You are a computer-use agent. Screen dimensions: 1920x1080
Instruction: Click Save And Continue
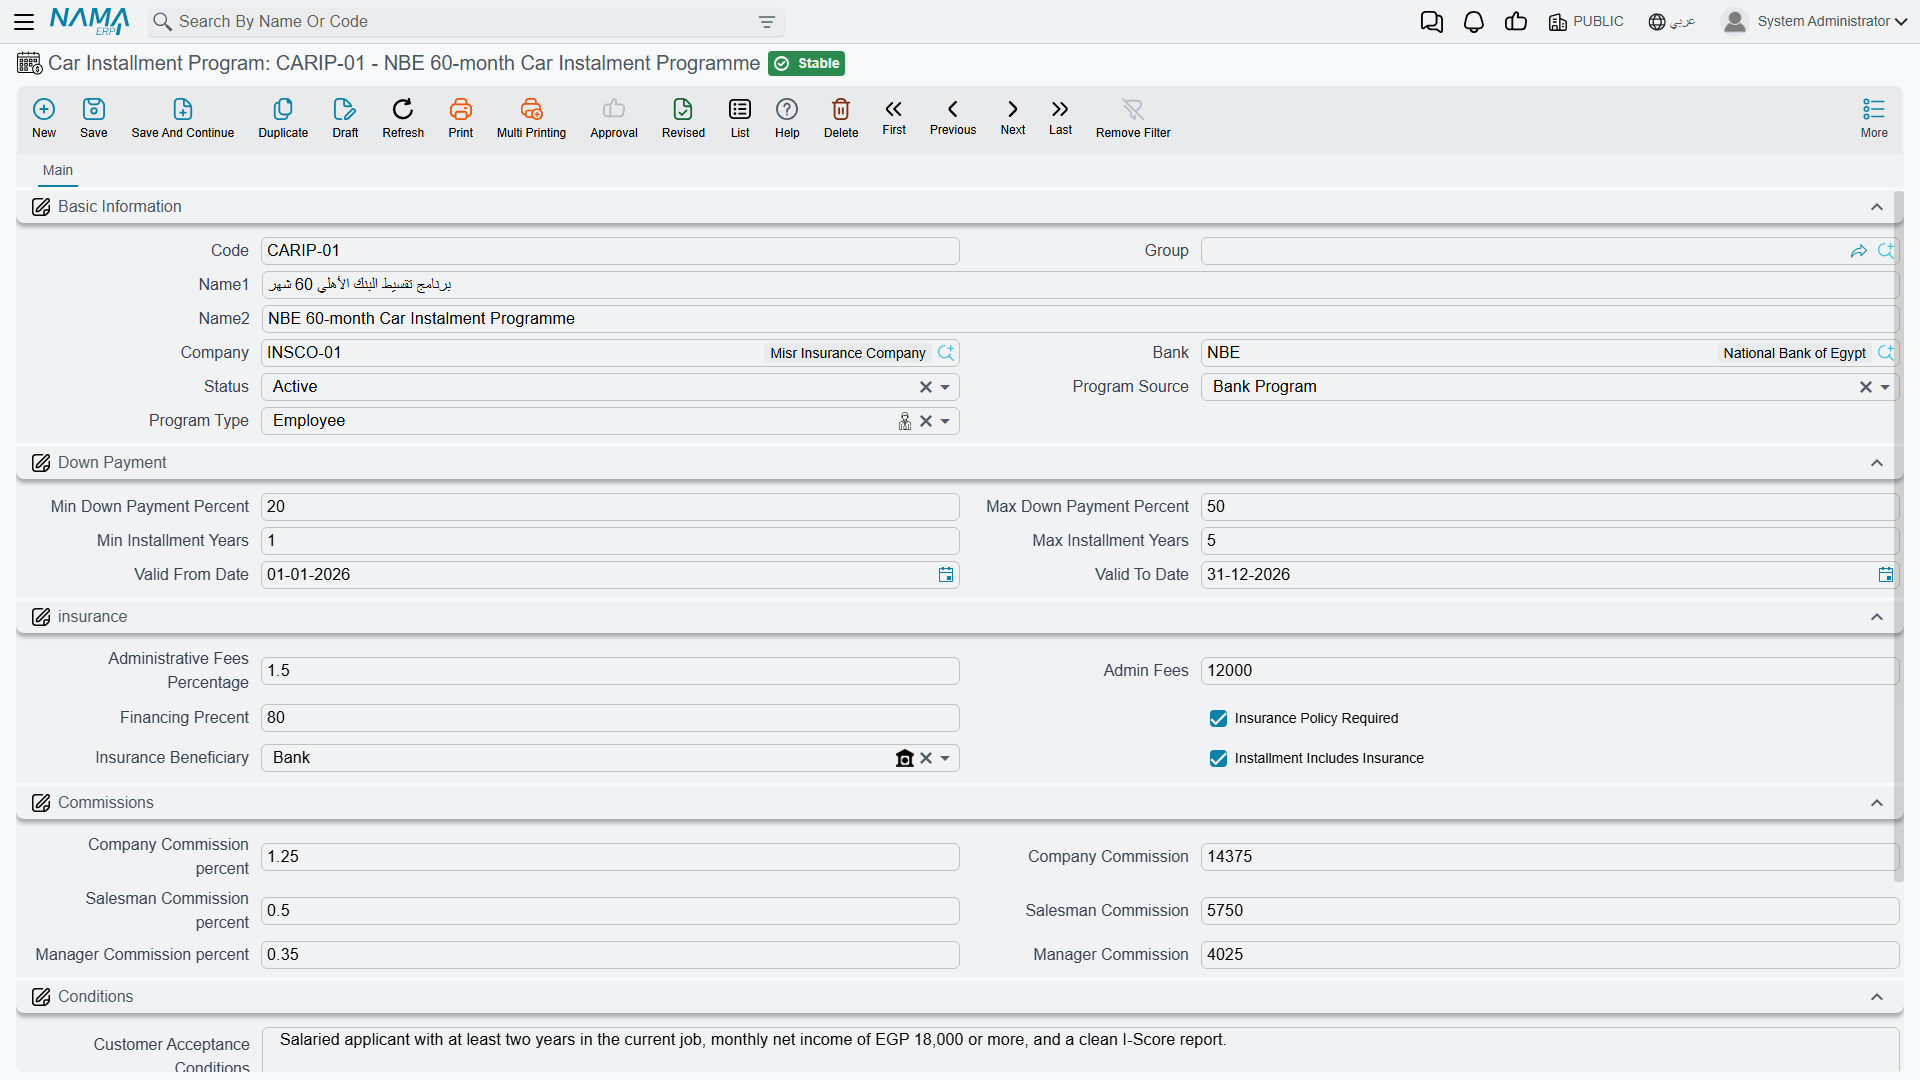tap(183, 118)
